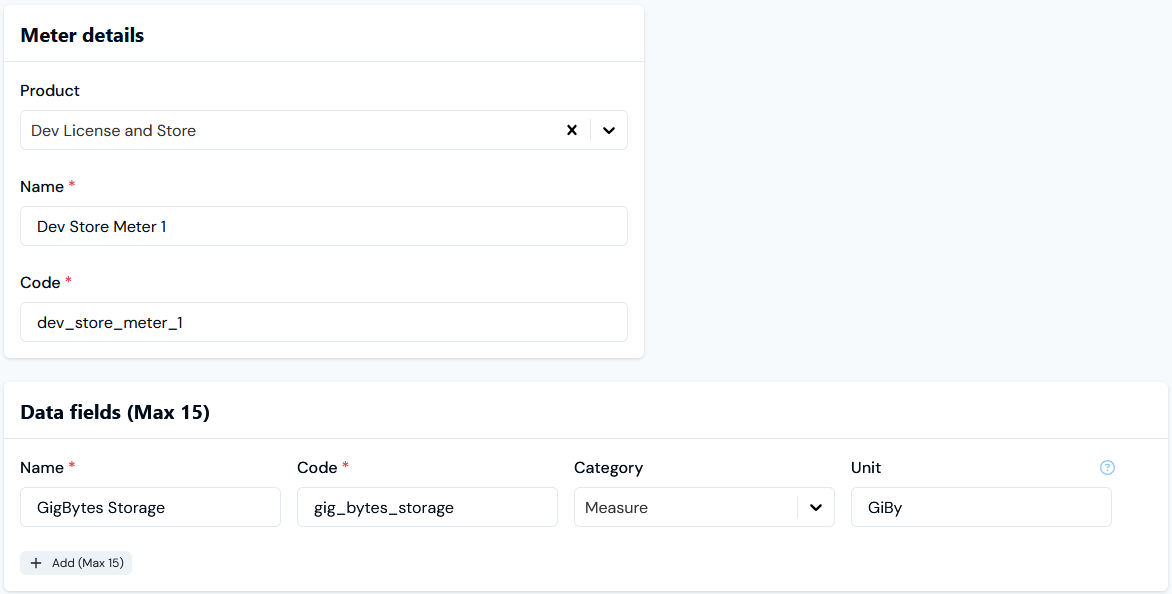The width and height of the screenshot is (1172, 594).
Task: Click the Code label in Data fields
Action: coord(318,467)
